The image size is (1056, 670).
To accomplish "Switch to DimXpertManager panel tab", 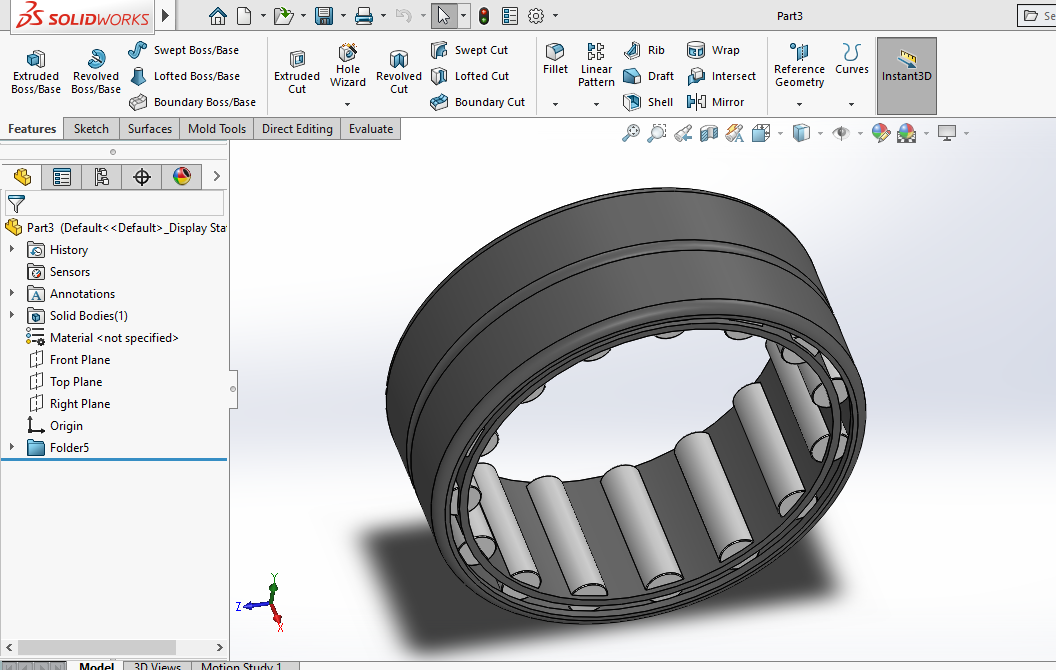I will [x=141, y=177].
